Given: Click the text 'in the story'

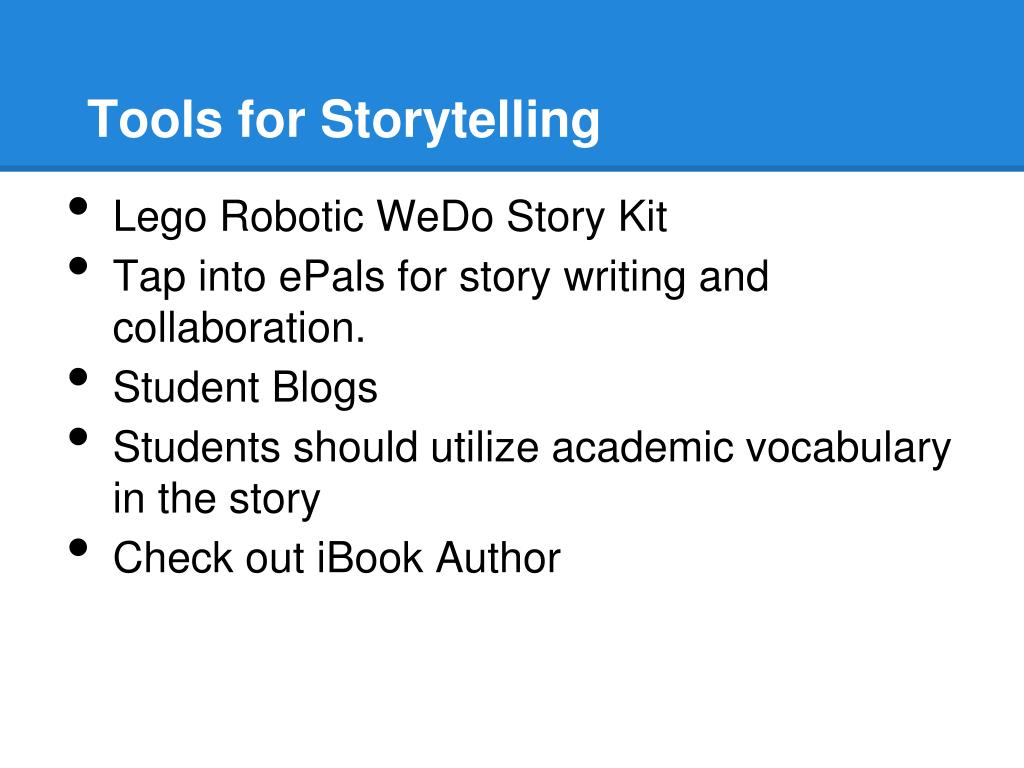Looking at the screenshot, I should [217, 500].
